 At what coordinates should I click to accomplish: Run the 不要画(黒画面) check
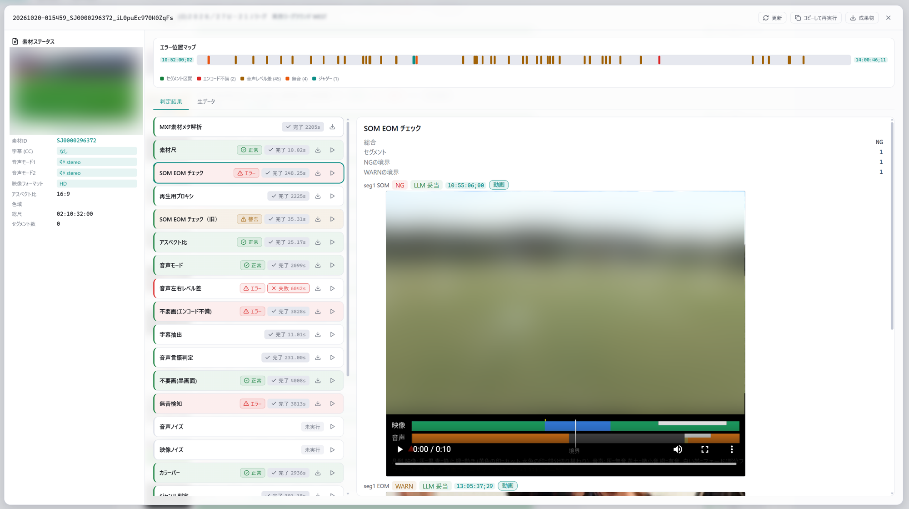click(333, 381)
